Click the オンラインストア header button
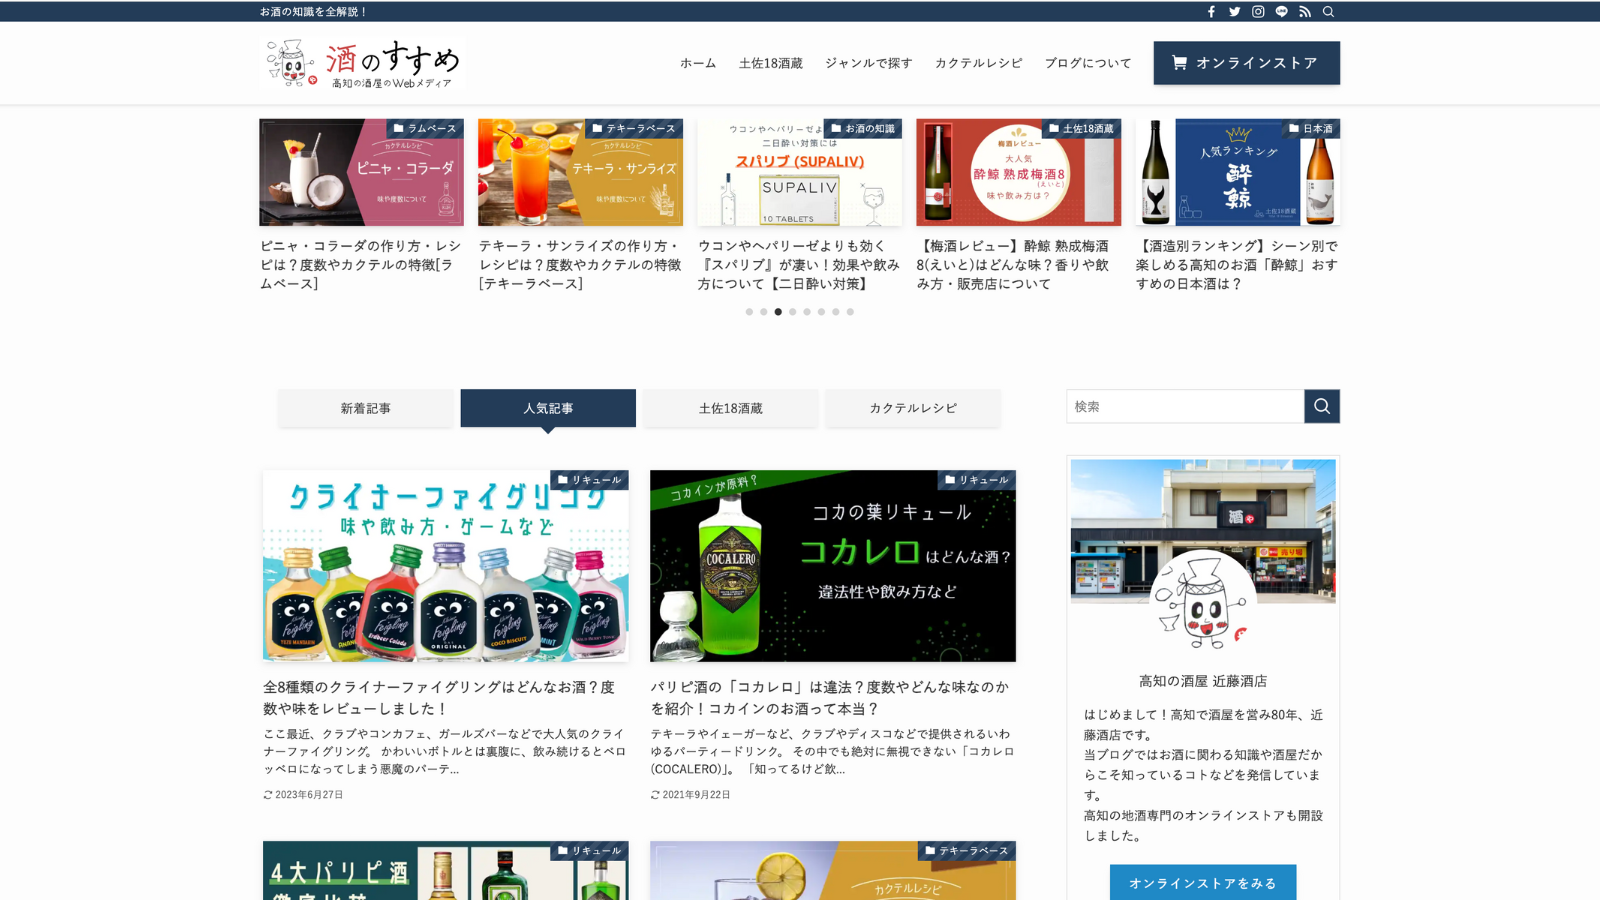1600x900 pixels. coord(1246,63)
